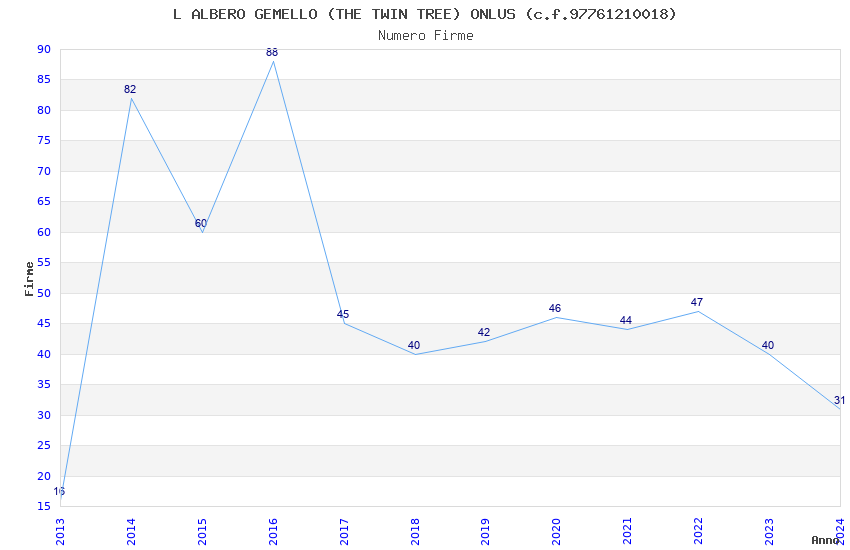Click x-axis year 2021

[x=627, y=531]
